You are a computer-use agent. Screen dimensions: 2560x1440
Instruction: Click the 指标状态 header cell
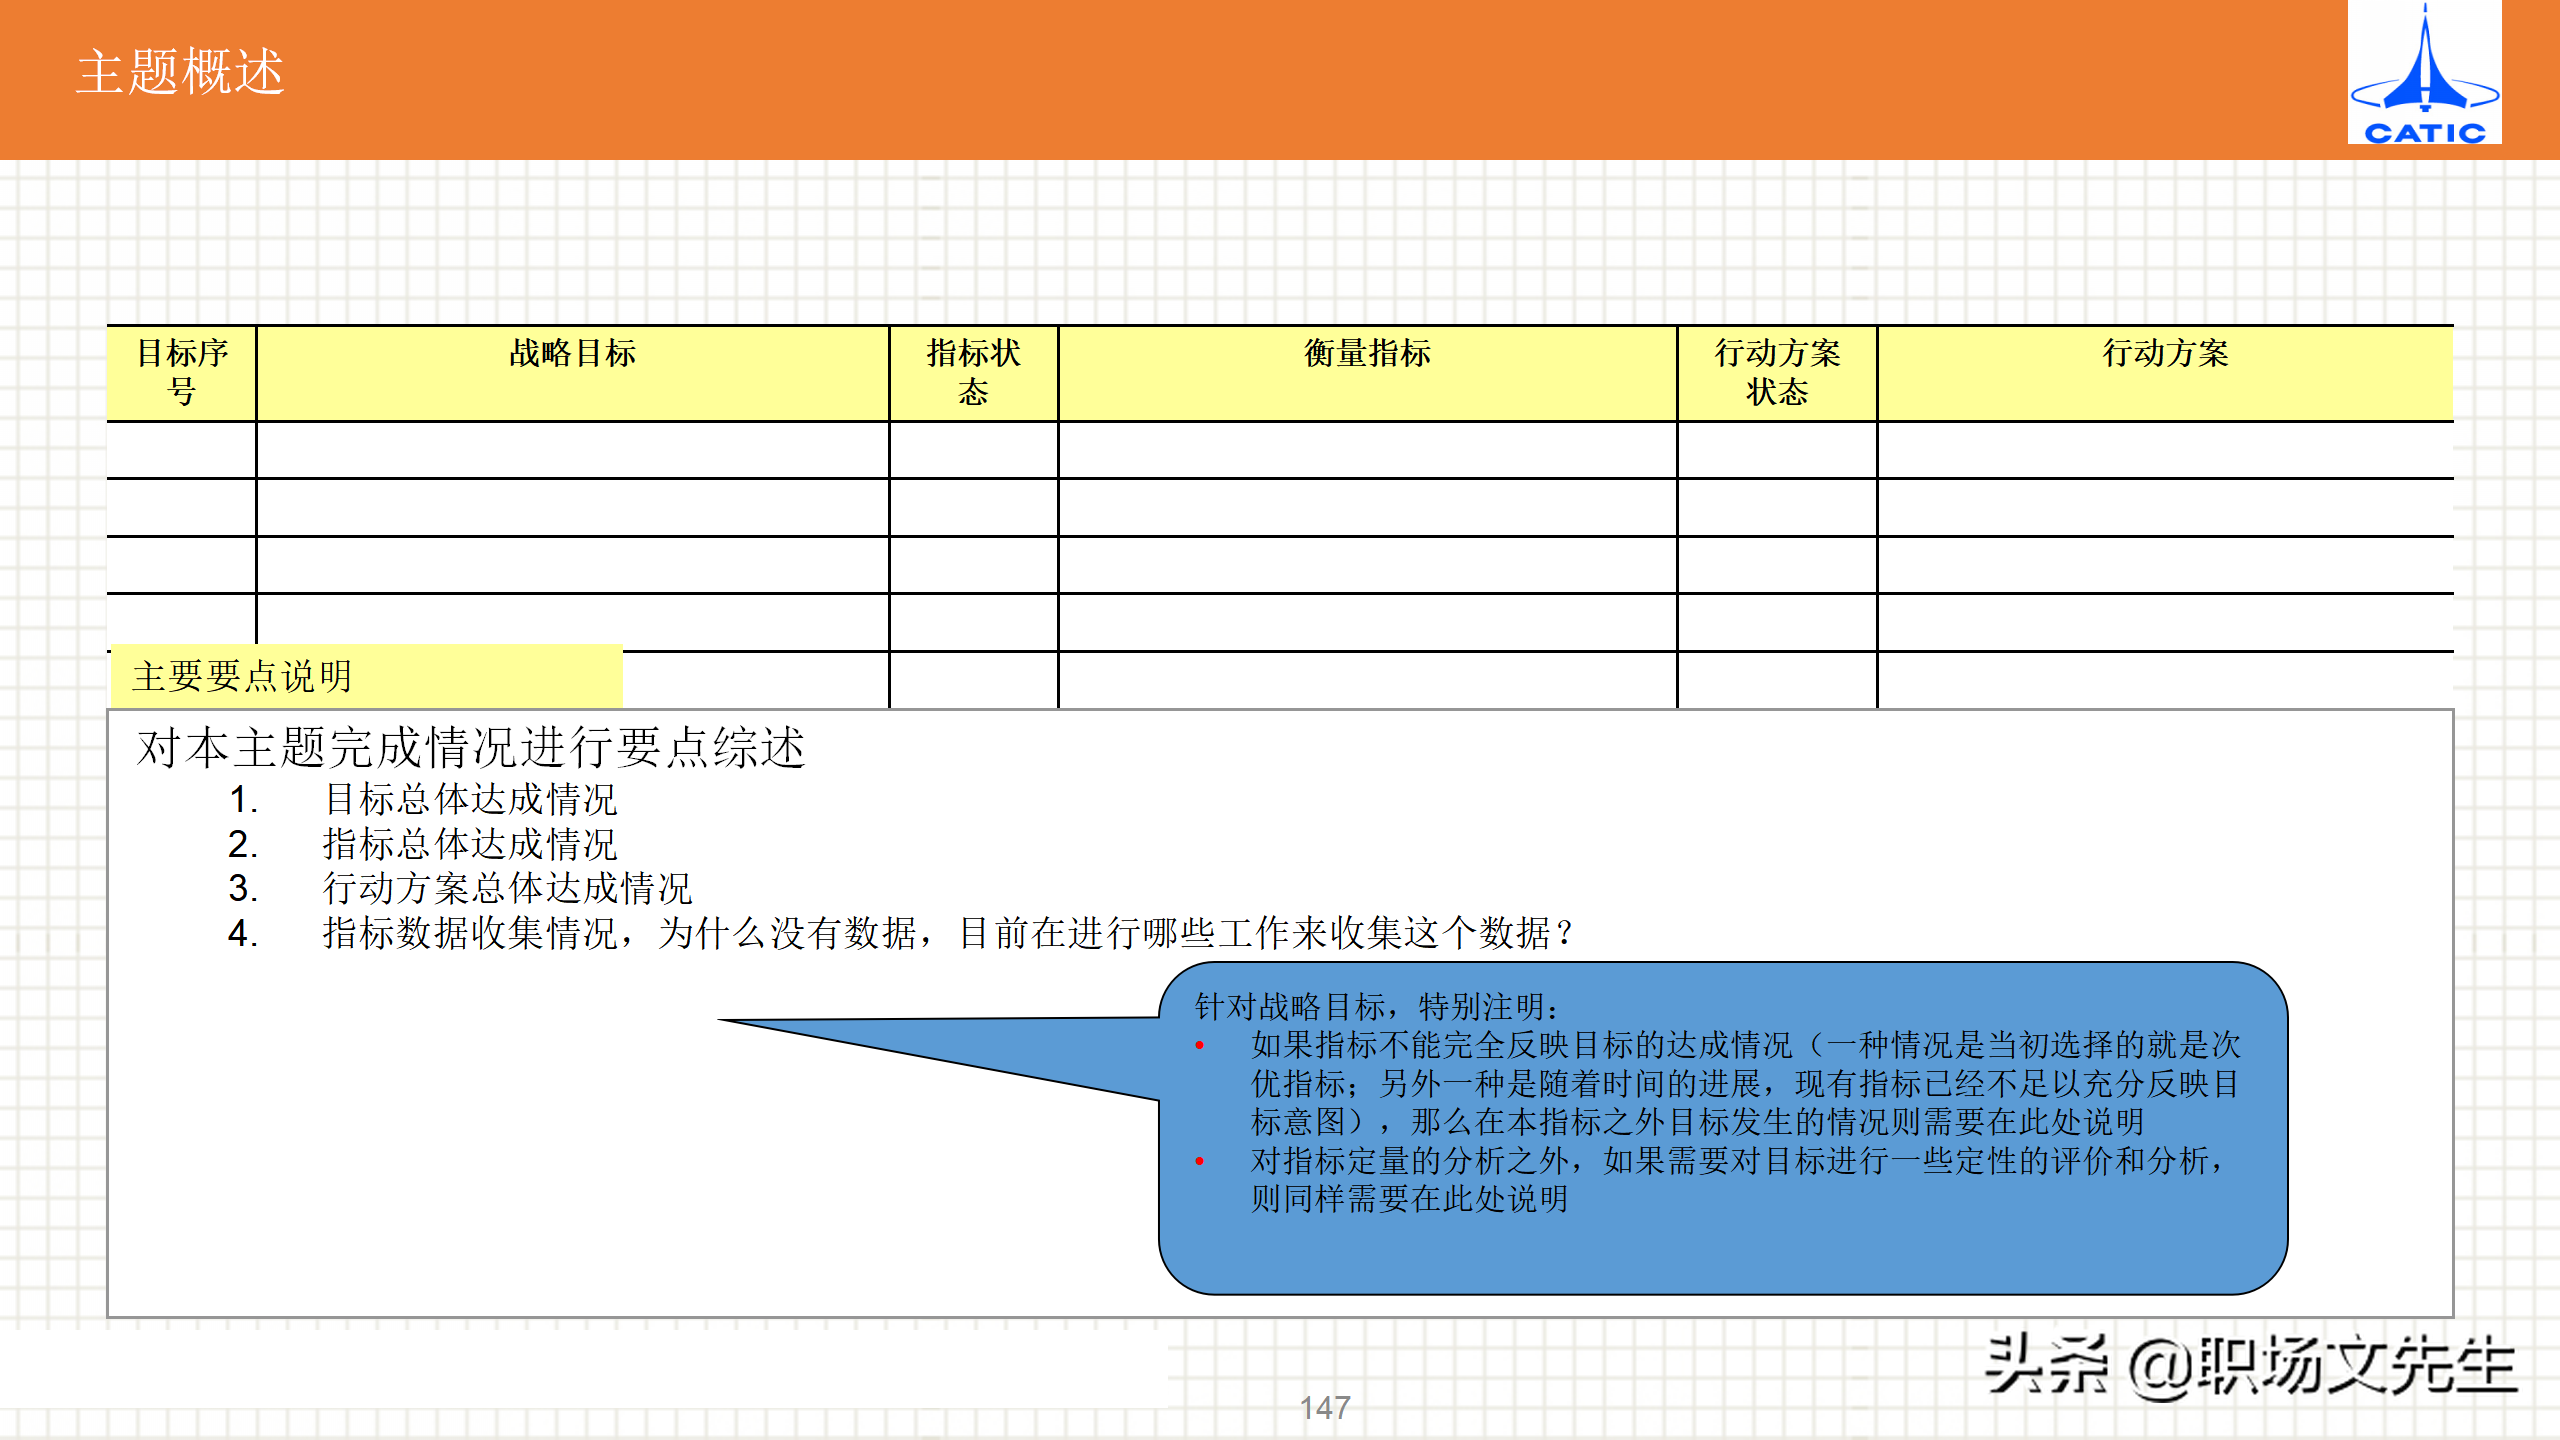pyautogui.click(x=973, y=372)
